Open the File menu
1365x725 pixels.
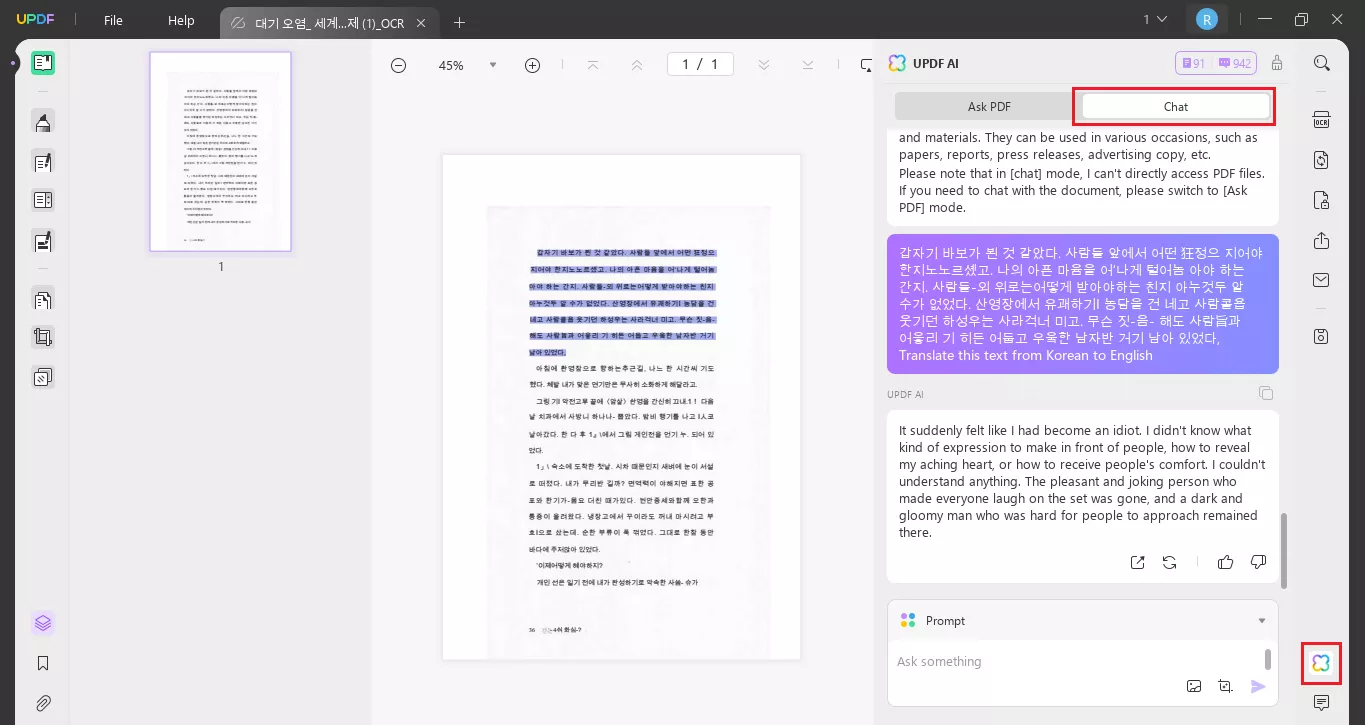[x=113, y=20]
